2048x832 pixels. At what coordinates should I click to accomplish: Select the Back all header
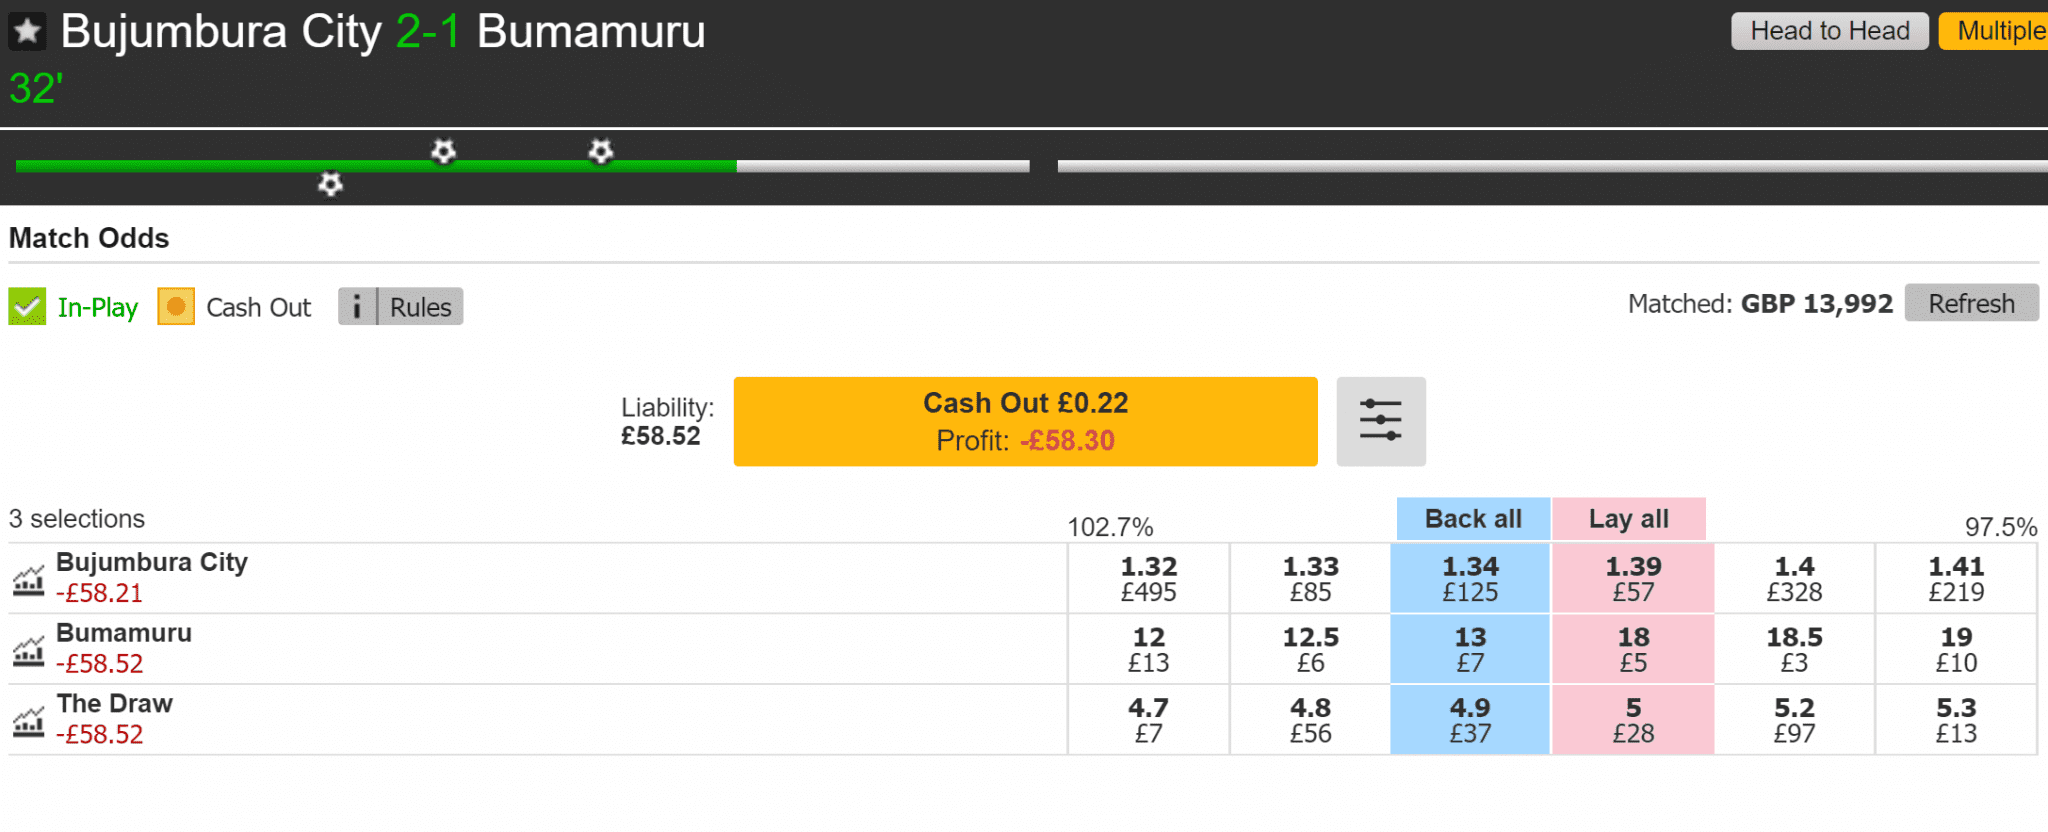[1473, 519]
